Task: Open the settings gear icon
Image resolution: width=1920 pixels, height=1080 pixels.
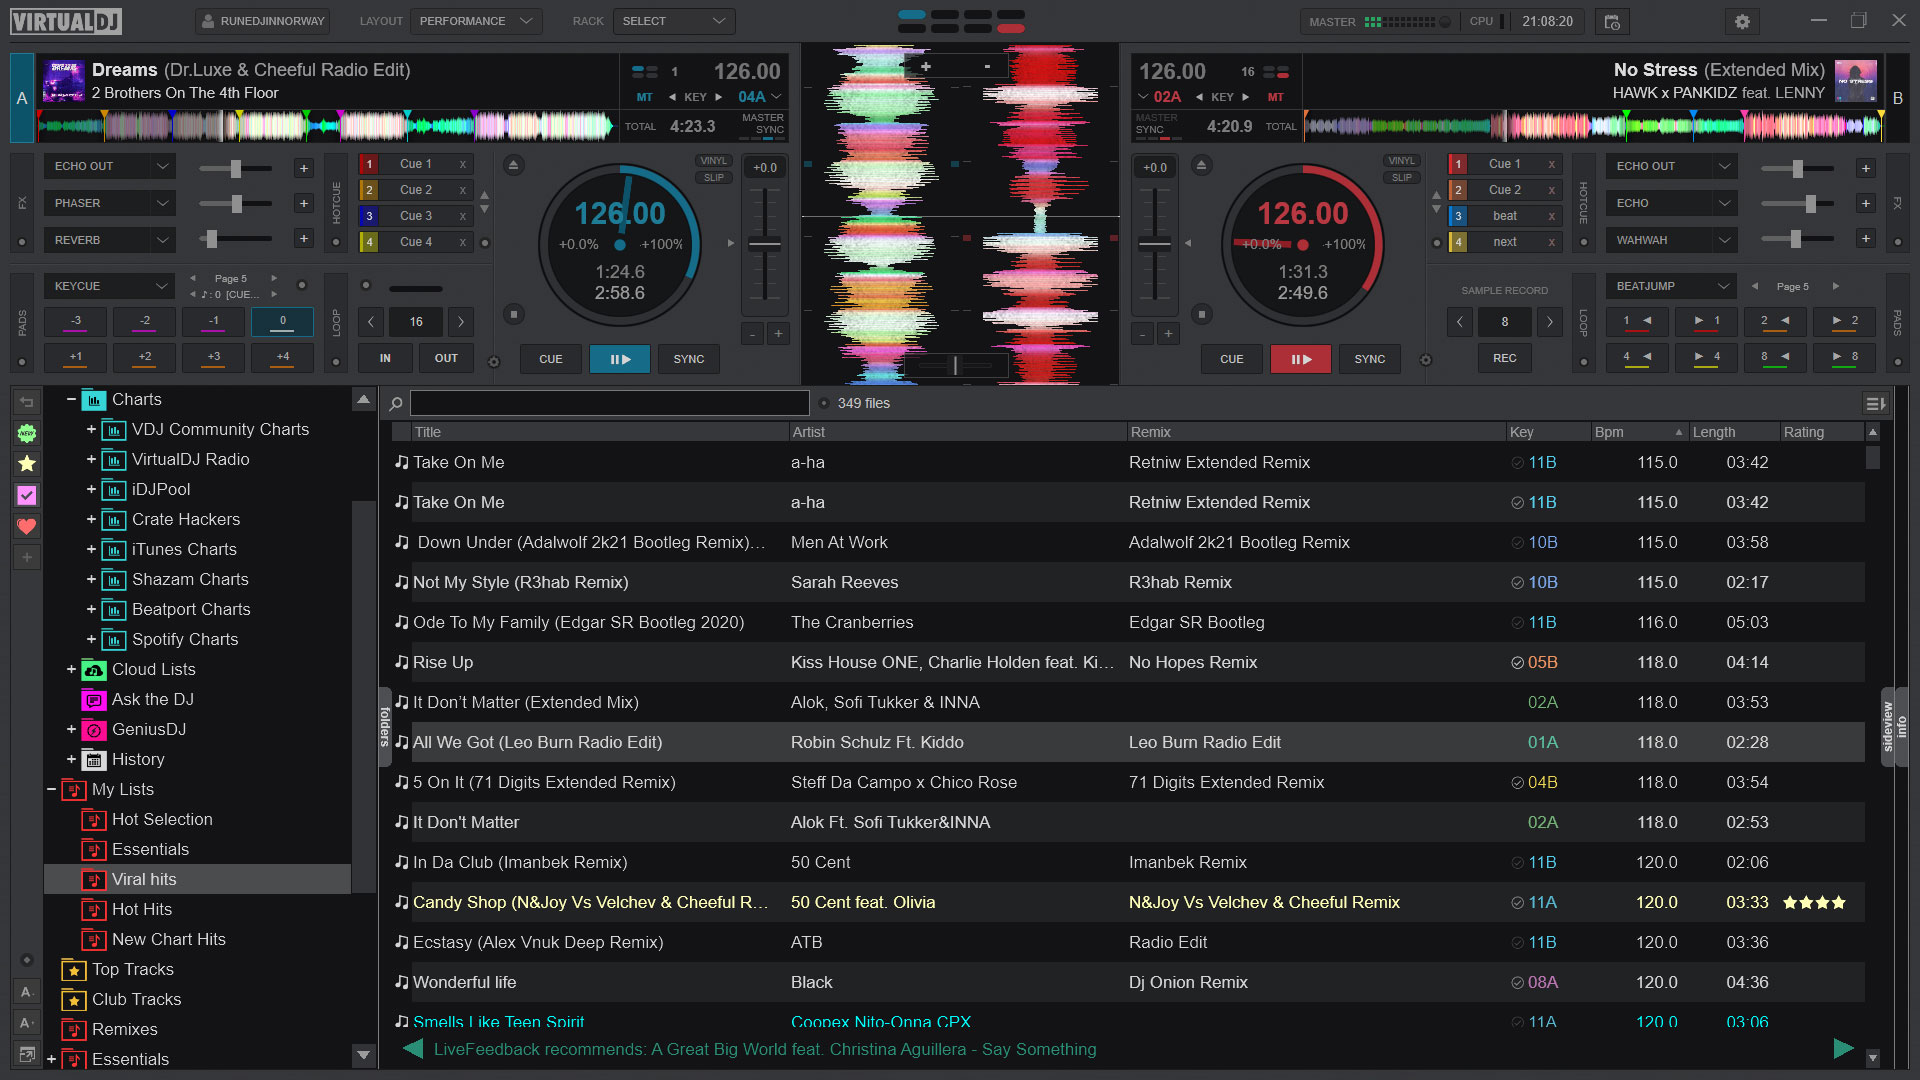Action: point(1742,21)
